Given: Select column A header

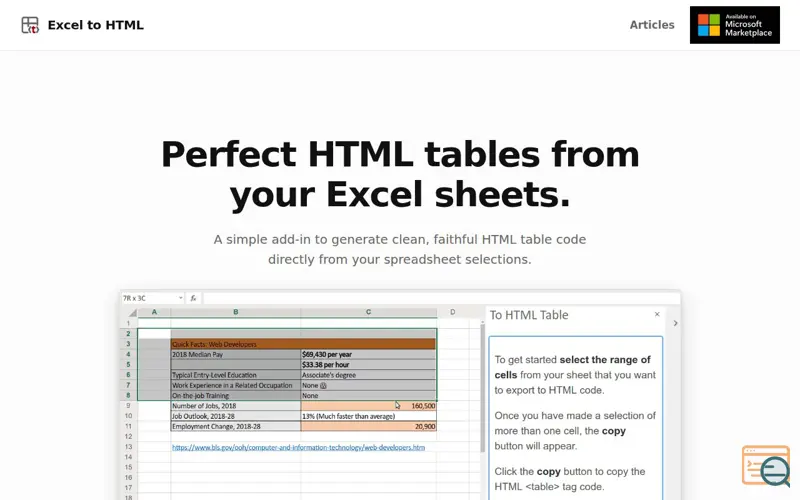Looking at the screenshot, I should [x=154, y=312].
